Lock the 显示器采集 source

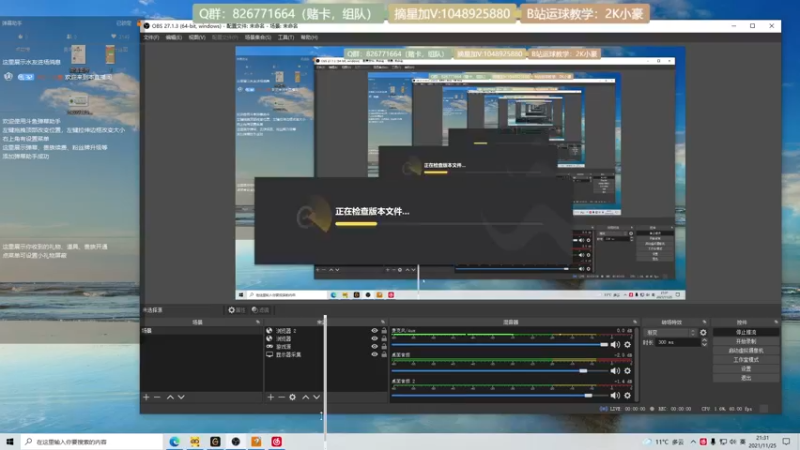coord(384,354)
